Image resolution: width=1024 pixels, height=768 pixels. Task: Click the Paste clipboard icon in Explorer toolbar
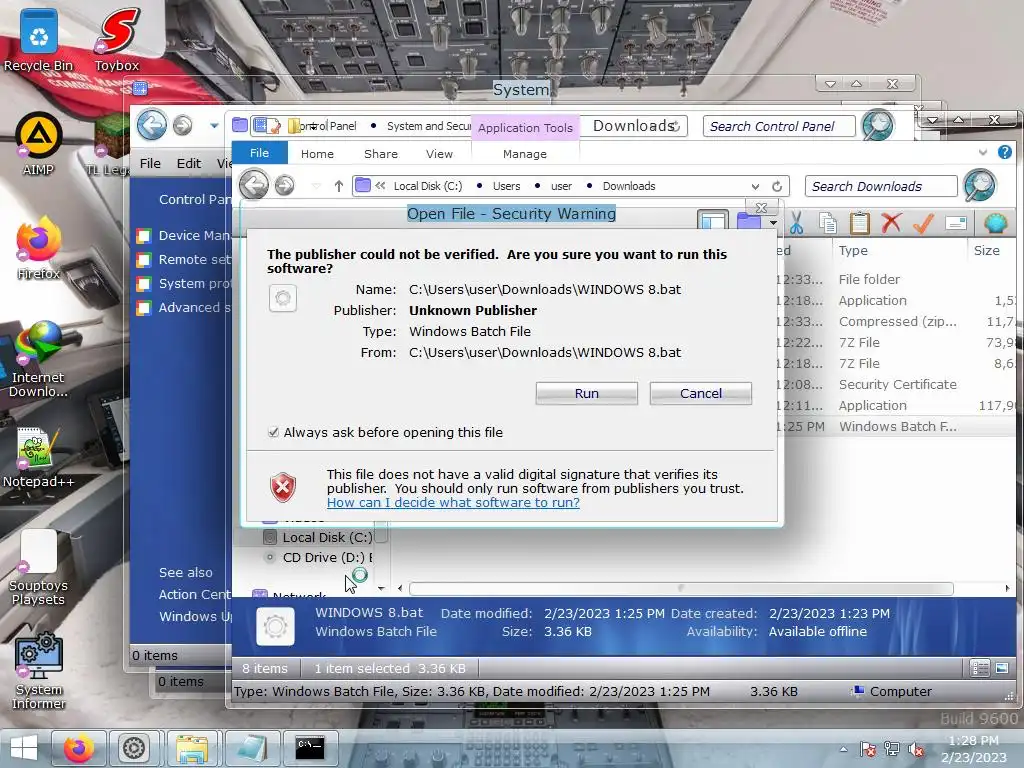point(859,223)
